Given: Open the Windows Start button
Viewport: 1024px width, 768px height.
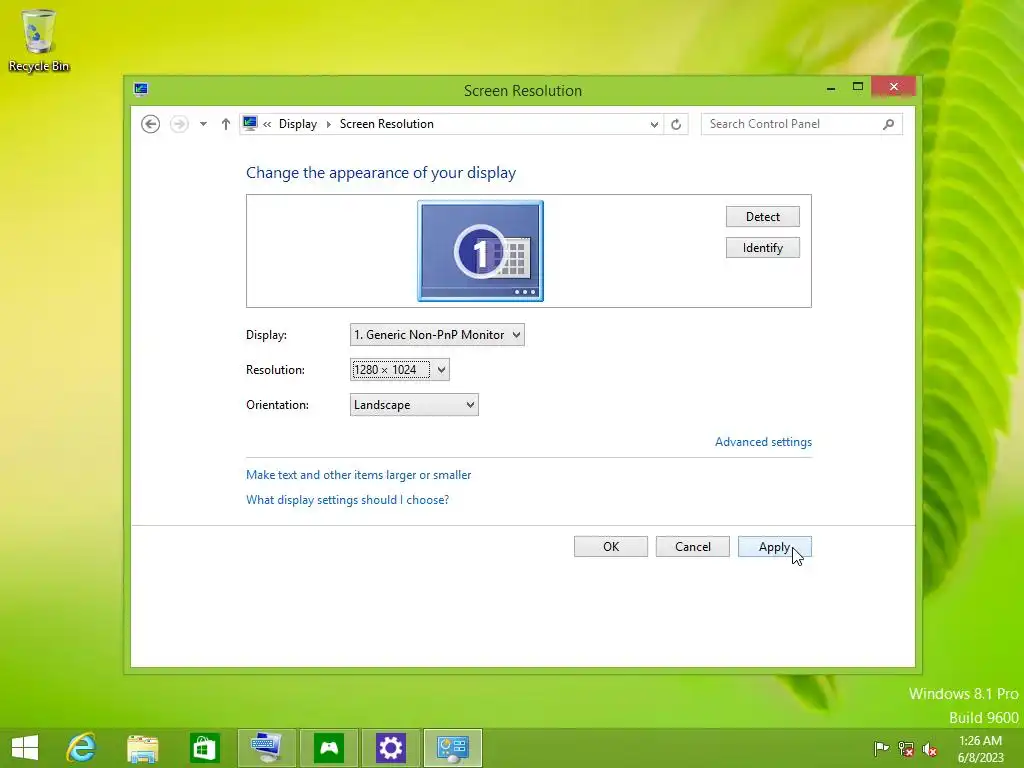Looking at the screenshot, I should tap(25, 748).
